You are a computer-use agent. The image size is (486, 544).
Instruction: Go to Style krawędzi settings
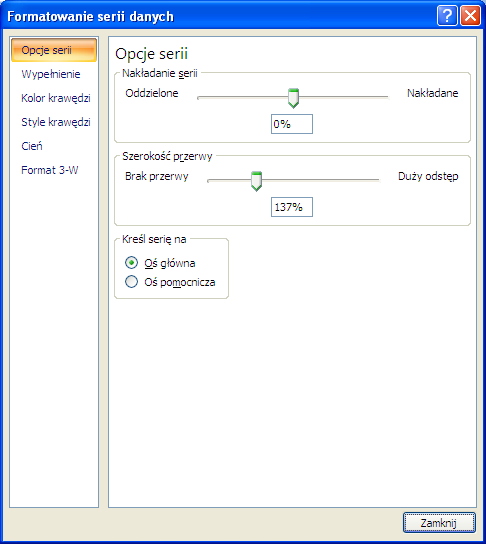point(54,122)
